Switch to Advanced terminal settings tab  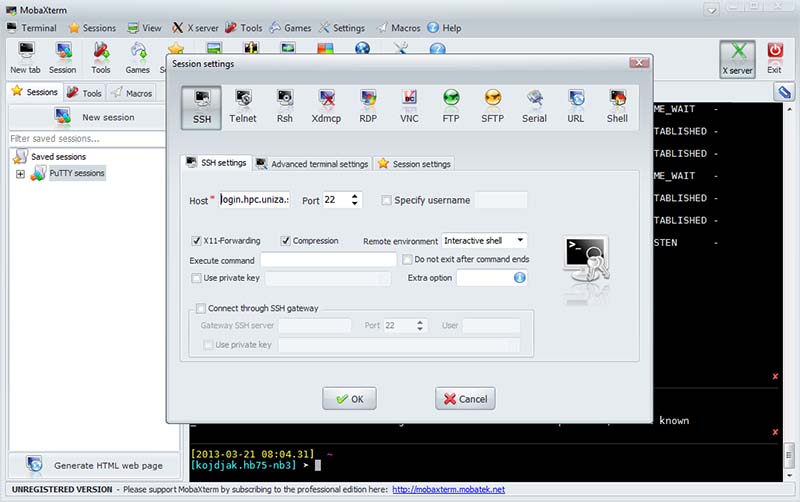pyautogui.click(x=312, y=164)
